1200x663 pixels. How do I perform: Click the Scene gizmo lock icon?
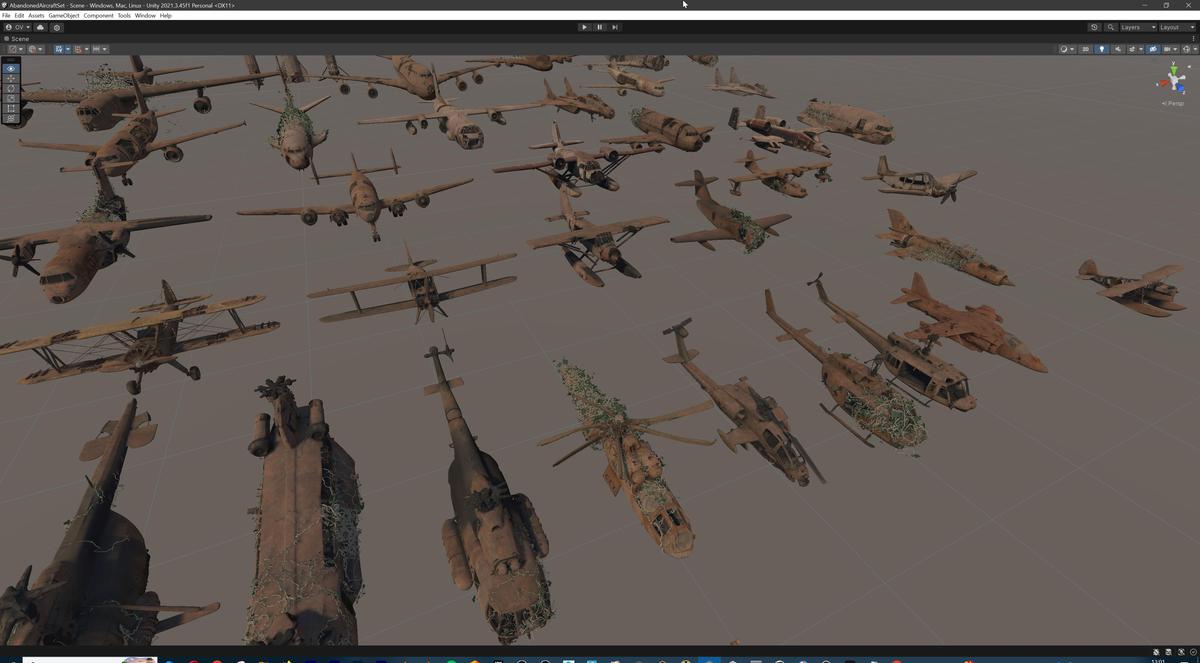pyautogui.click(x=1189, y=66)
